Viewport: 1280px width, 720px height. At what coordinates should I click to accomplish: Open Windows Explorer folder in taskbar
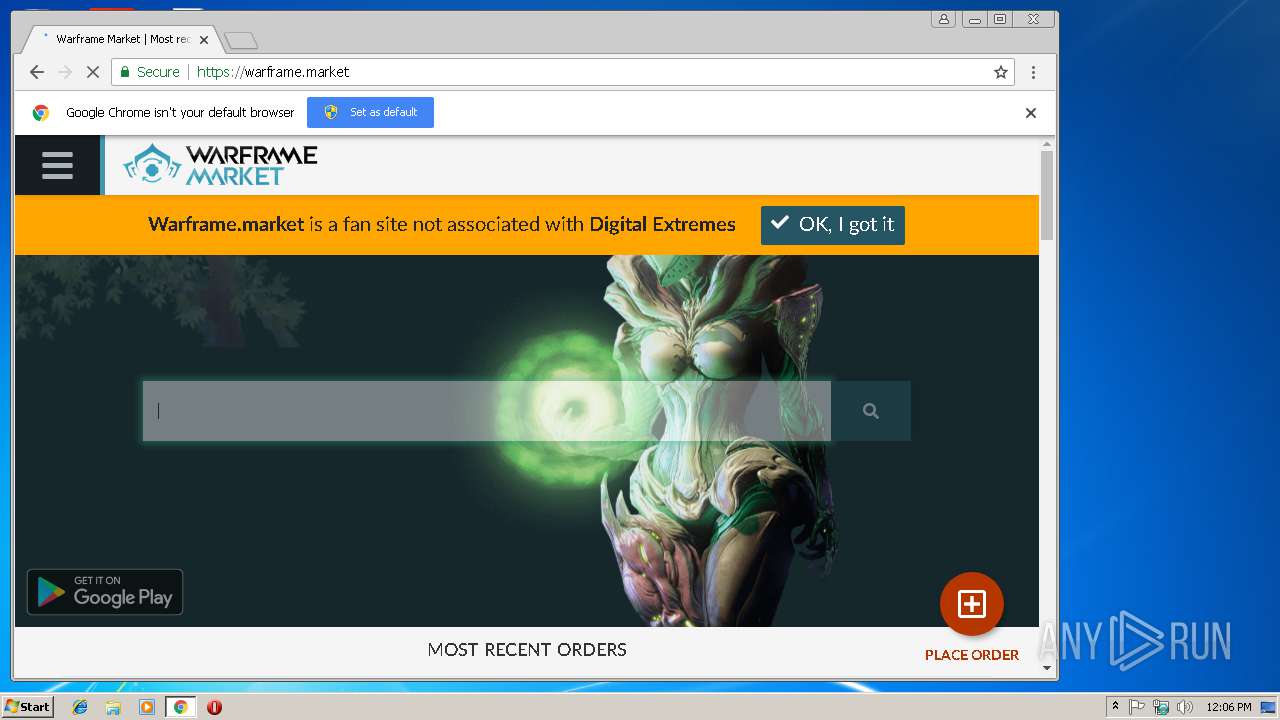tap(113, 707)
